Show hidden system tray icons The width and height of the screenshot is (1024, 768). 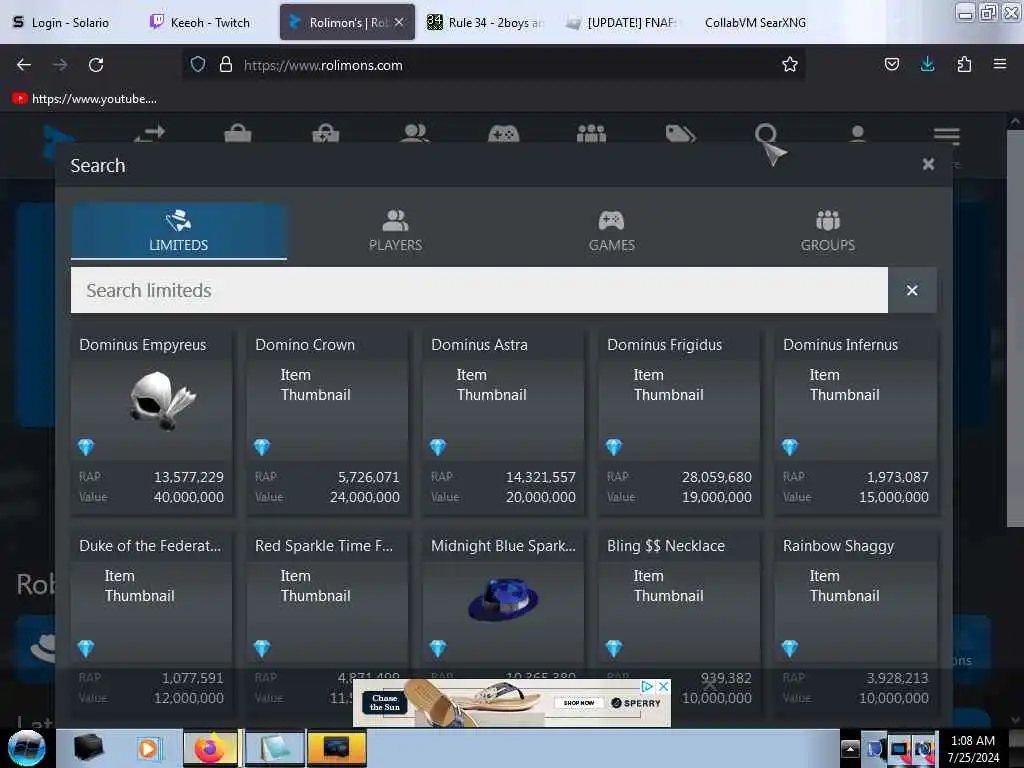(850, 748)
